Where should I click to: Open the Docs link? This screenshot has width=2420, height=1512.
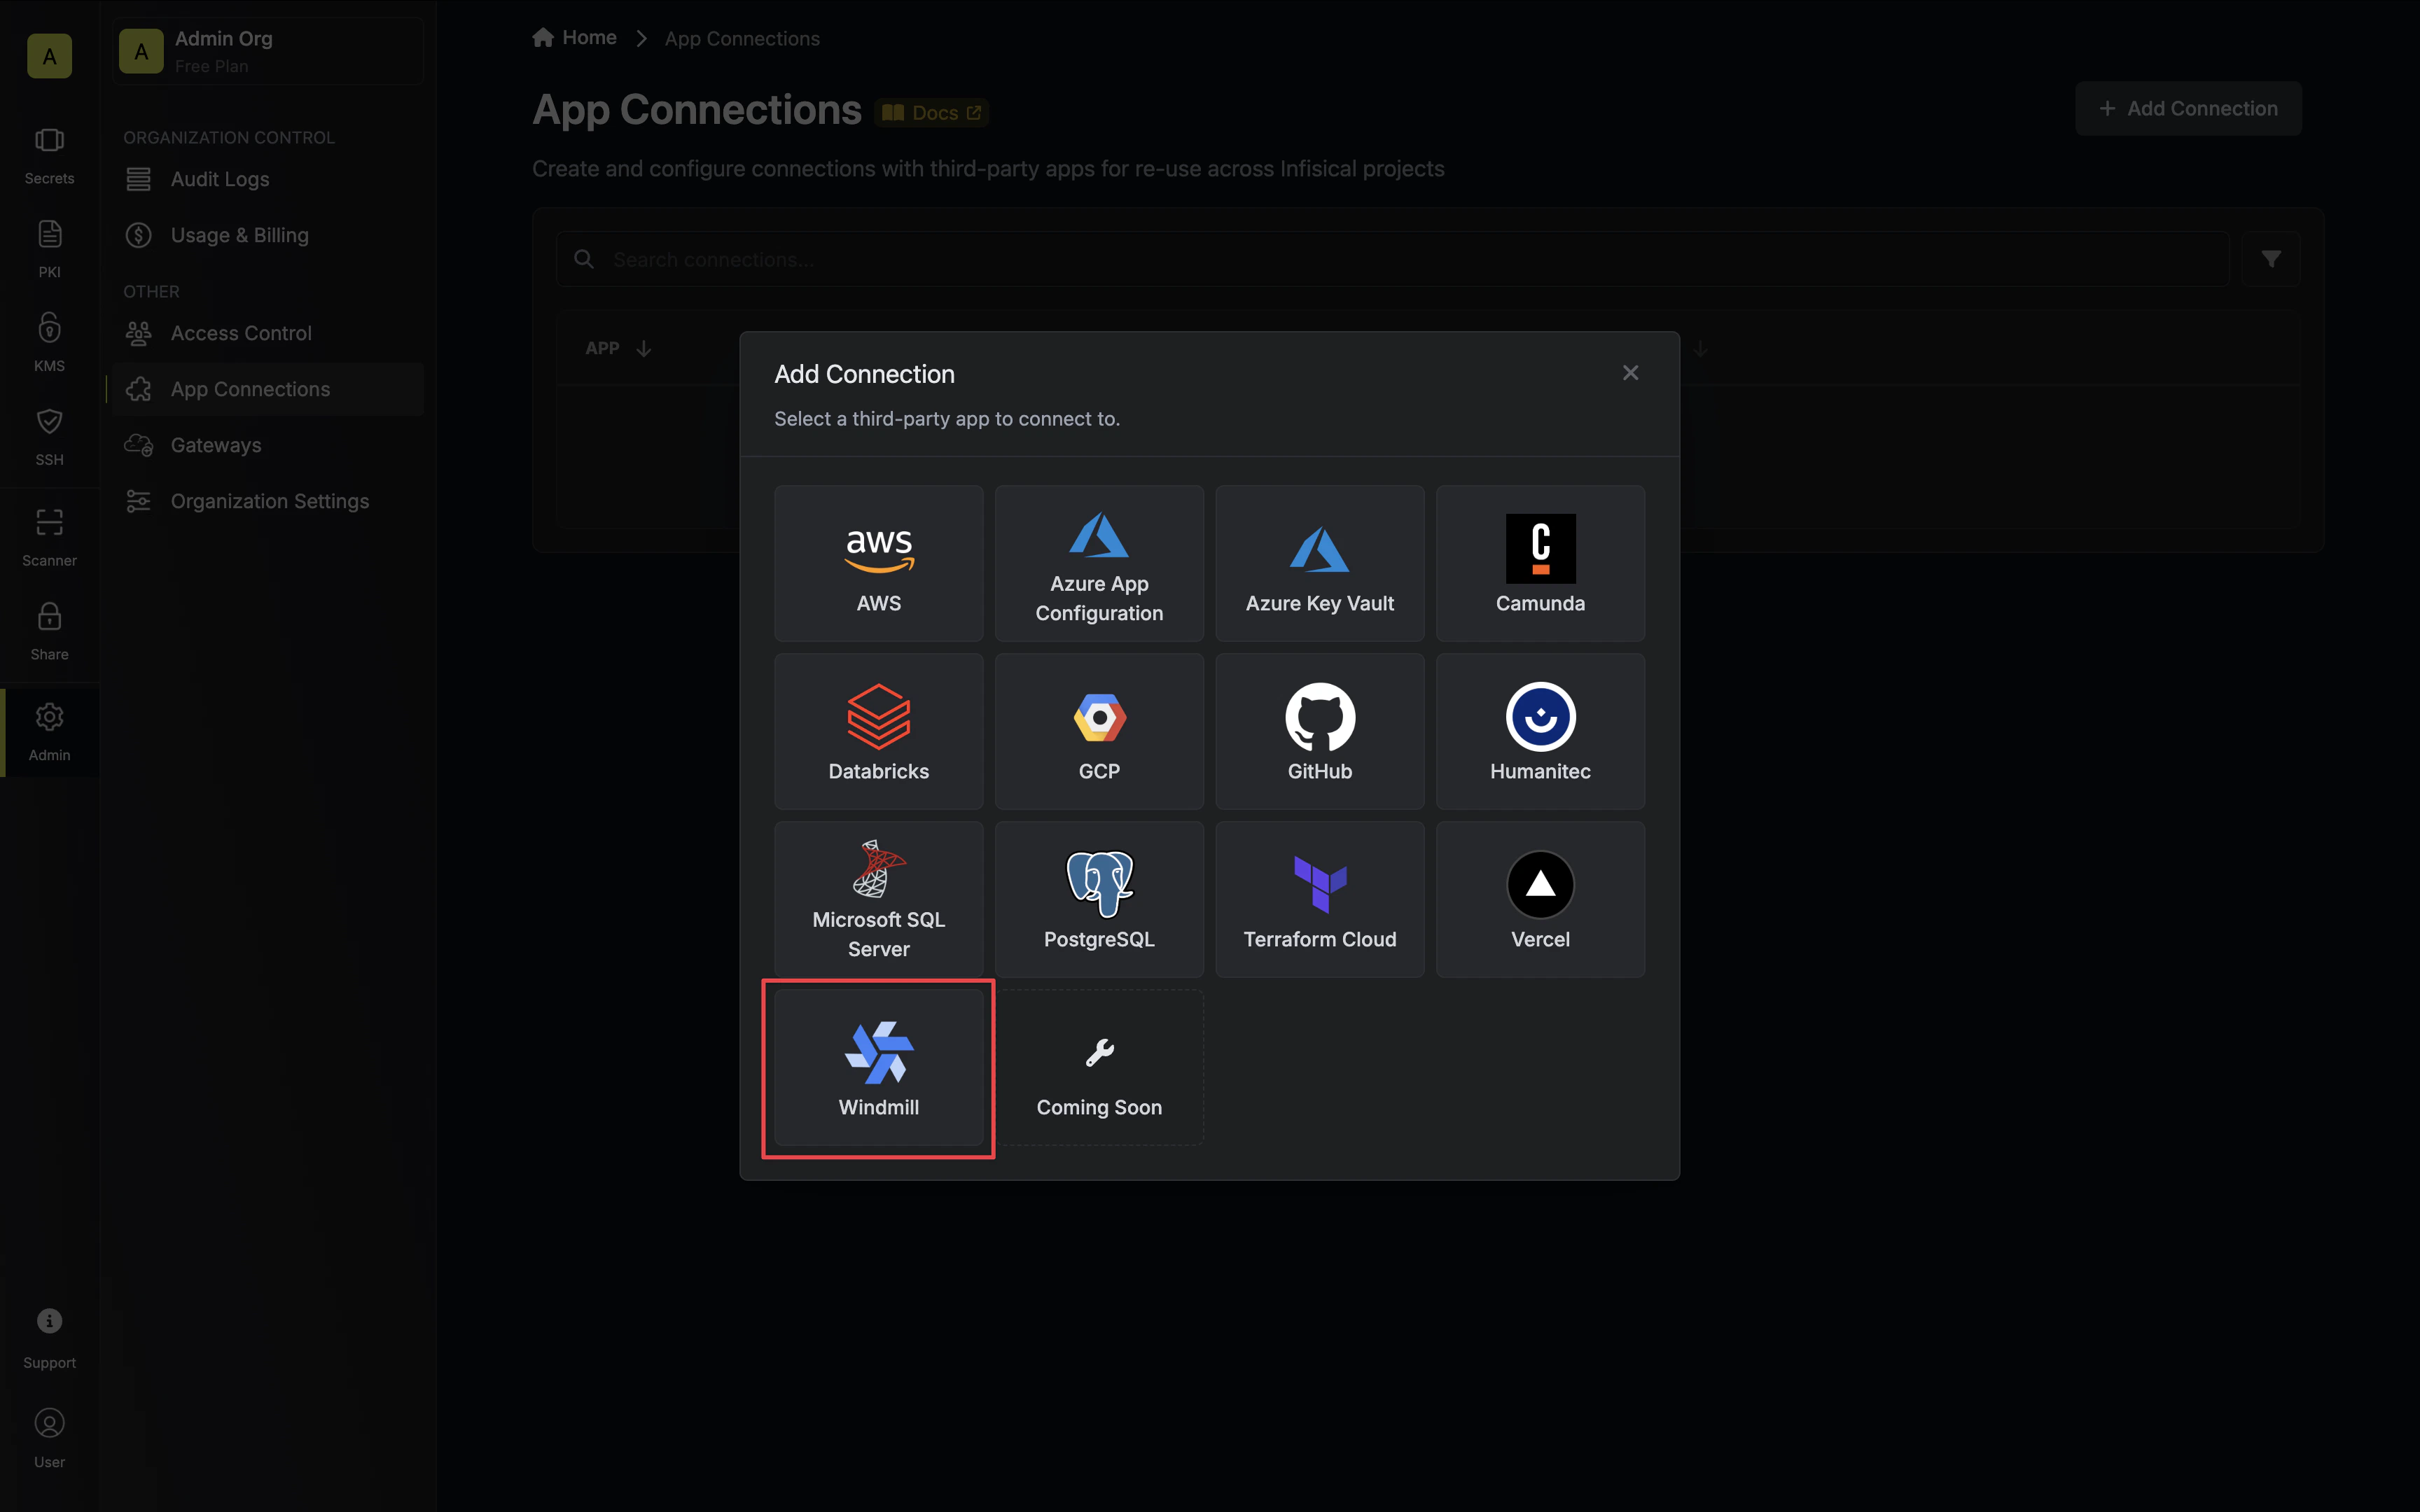[x=932, y=113]
